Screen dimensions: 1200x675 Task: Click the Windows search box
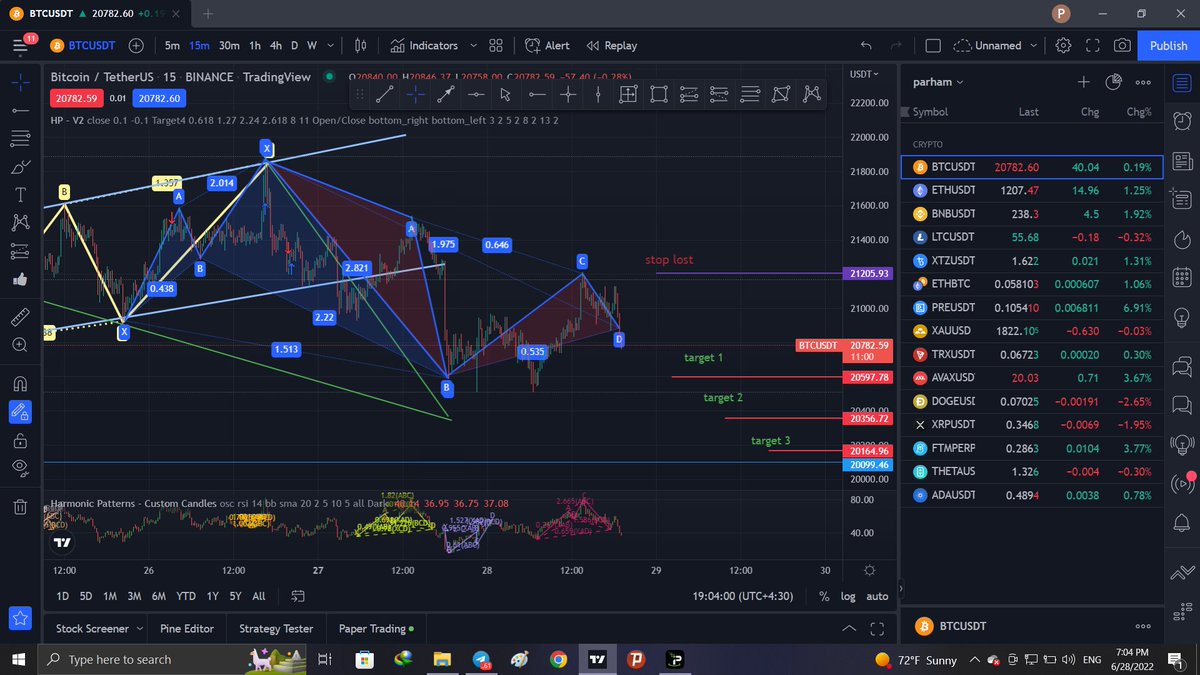click(x=140, y=659)
